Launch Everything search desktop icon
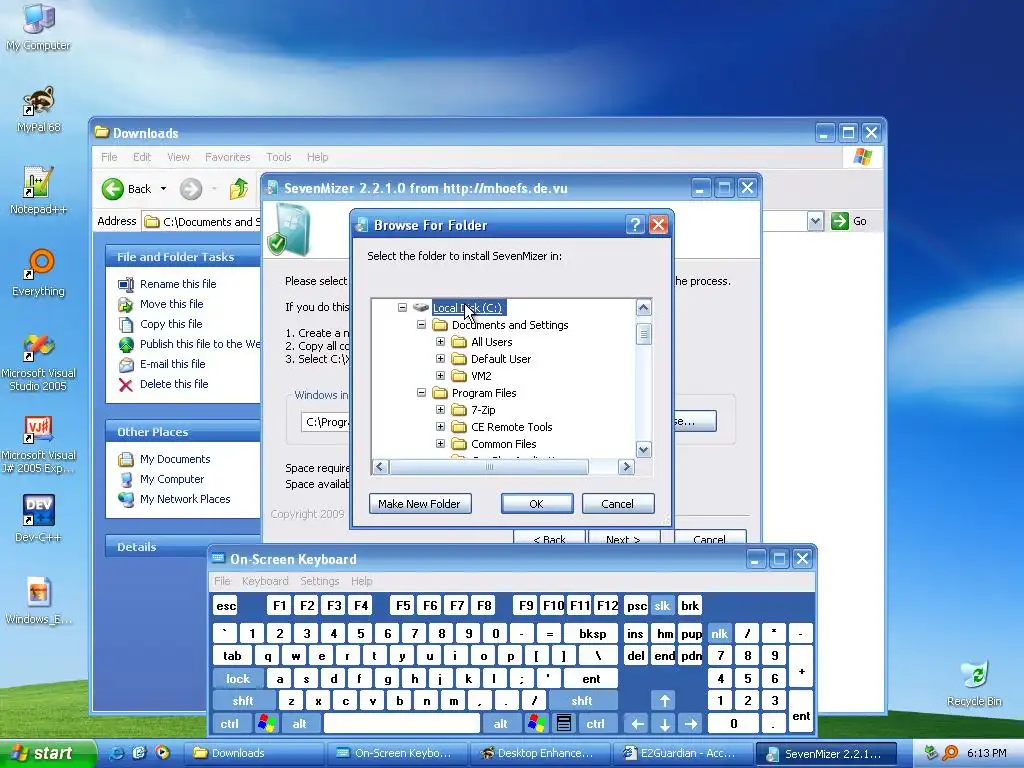 tap(38, 273)
